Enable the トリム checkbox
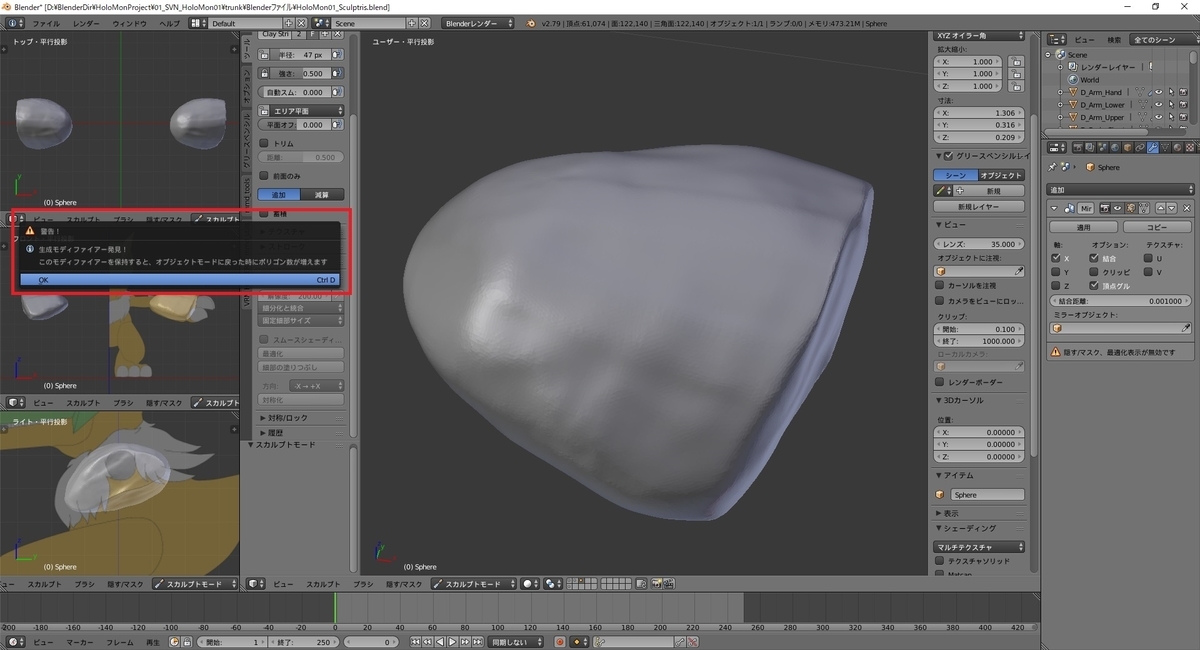 coord(263,143)
